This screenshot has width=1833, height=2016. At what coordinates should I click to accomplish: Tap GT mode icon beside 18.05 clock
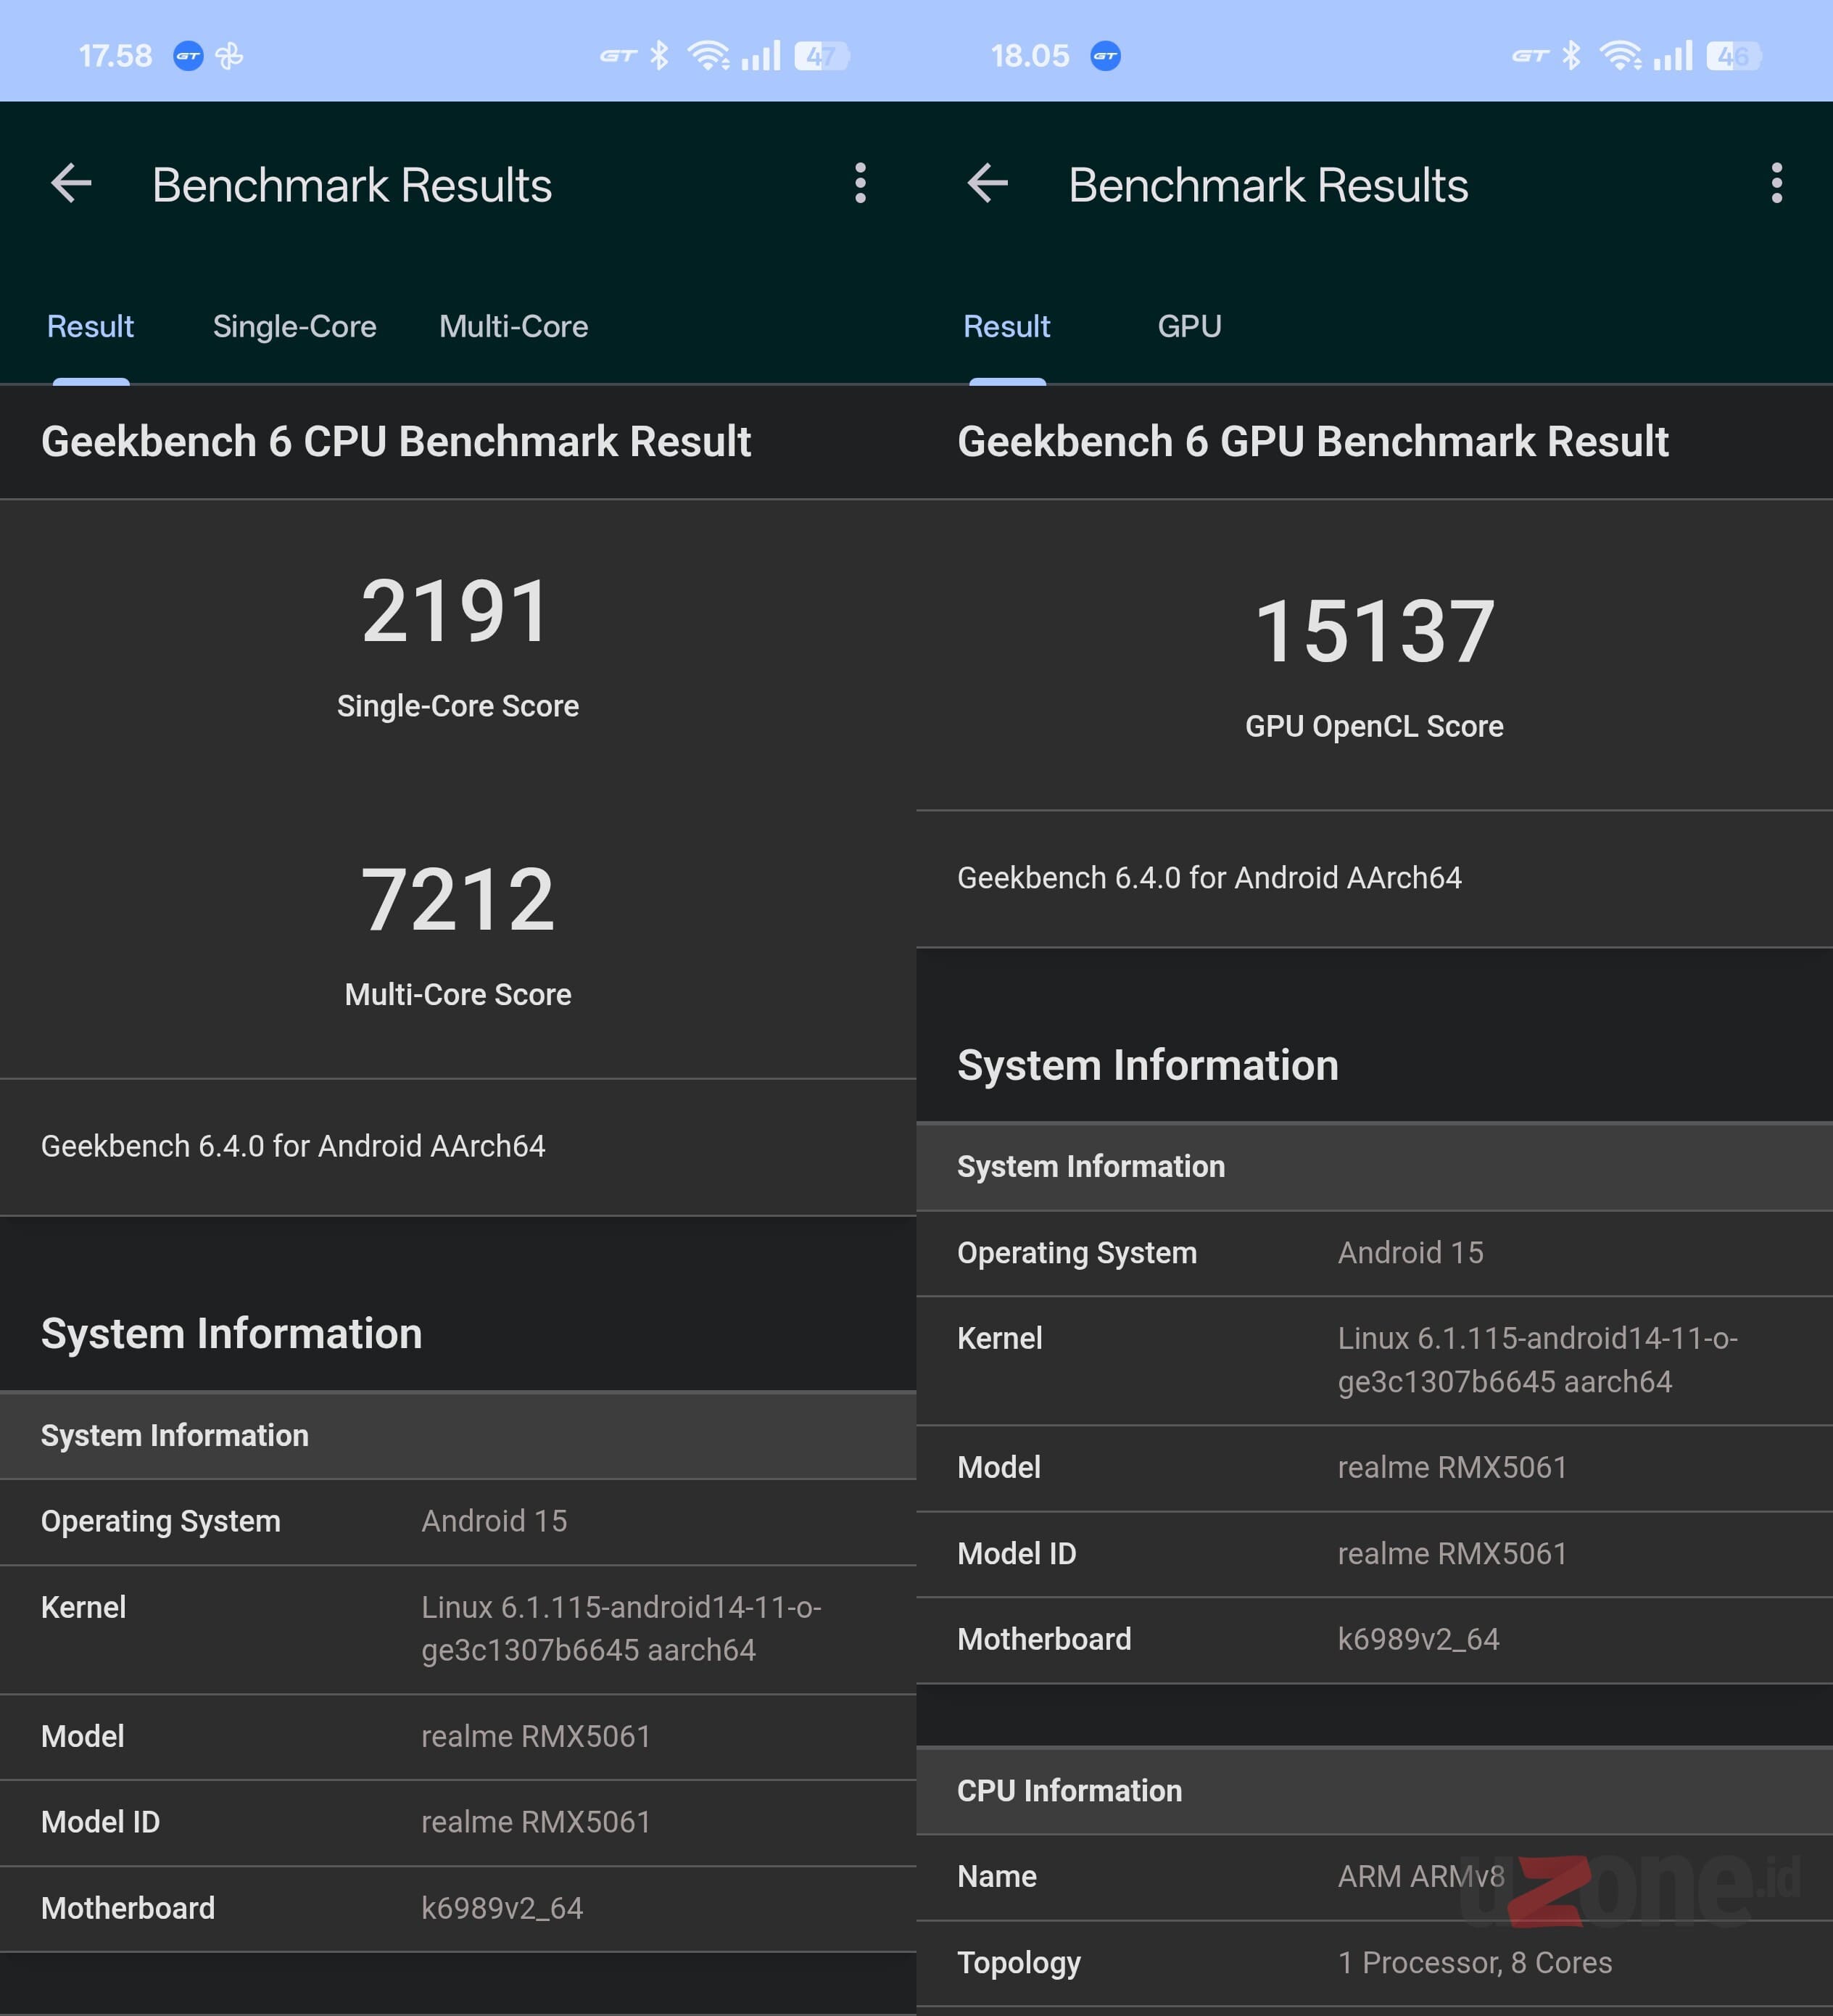pos(1105,56)
